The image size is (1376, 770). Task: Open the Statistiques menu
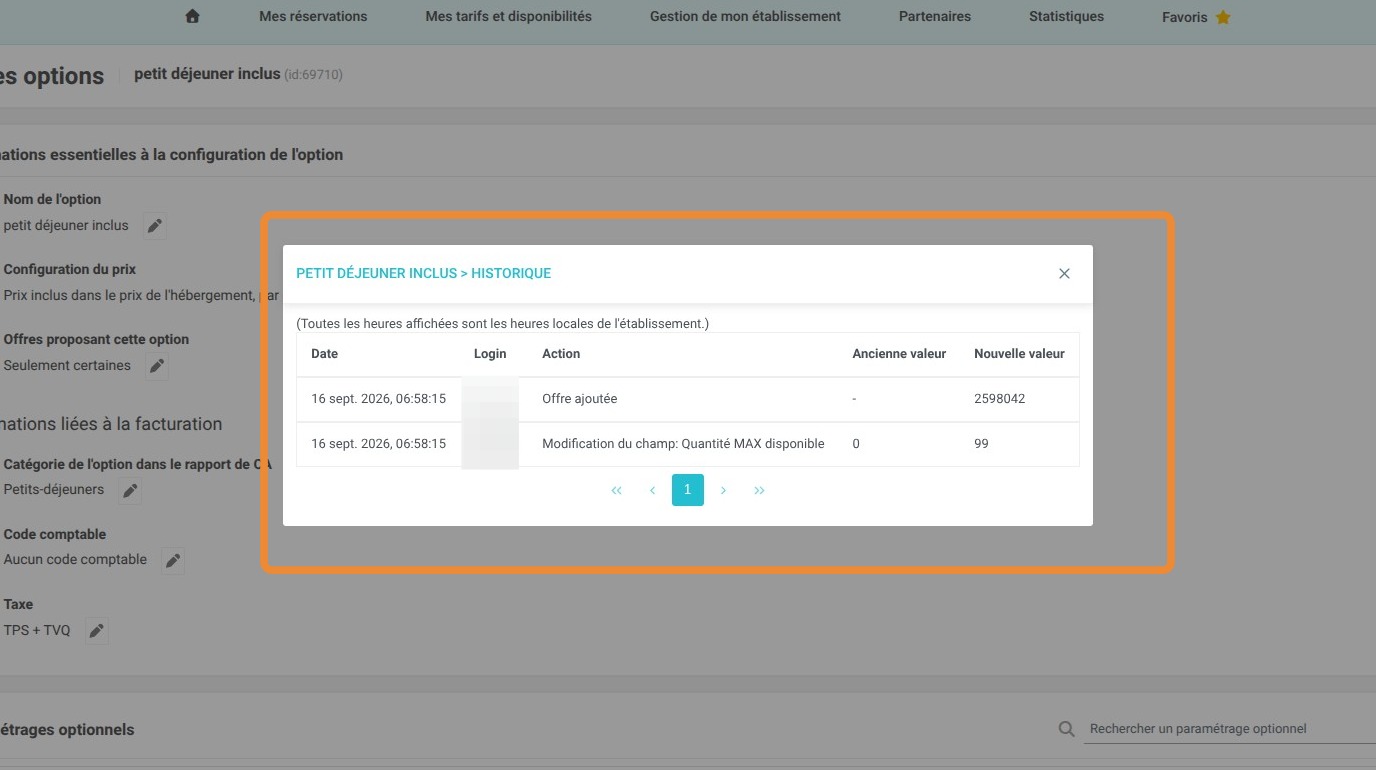click(x=1066, y=17)
